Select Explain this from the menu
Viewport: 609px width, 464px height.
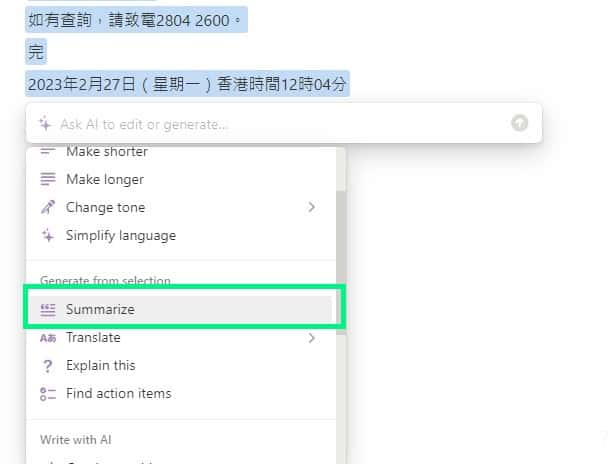pyautogui.click(x=100, y=366)
